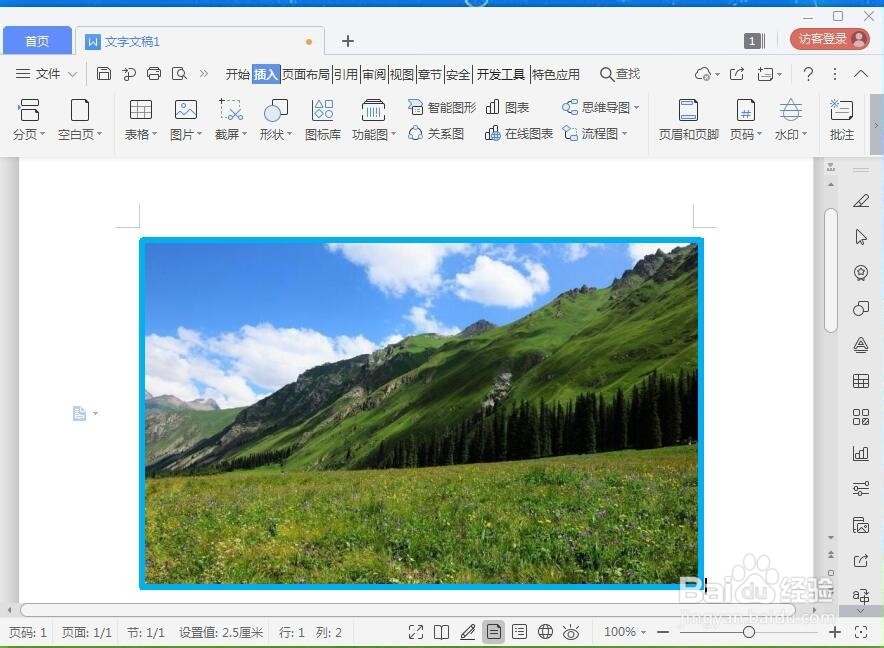Click the 功能图 icon

tap(373, 109)
